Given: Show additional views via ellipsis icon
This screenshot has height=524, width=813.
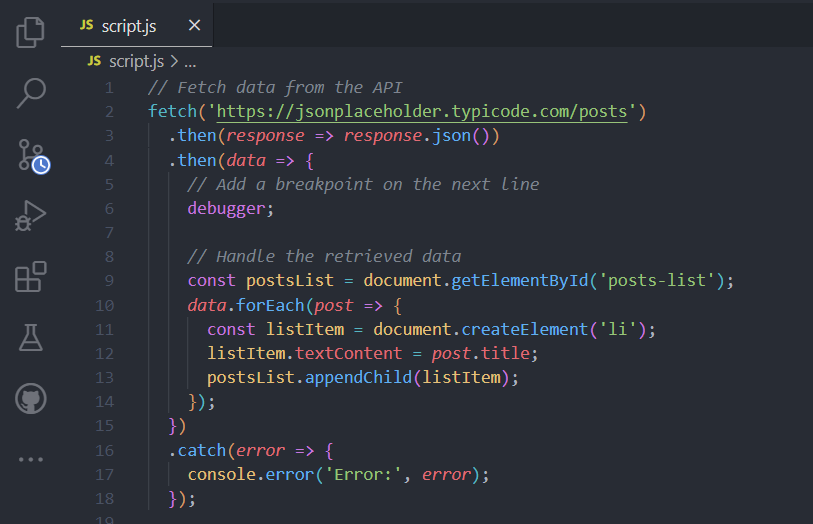Looking at the screenshot, I should (31, 459).
